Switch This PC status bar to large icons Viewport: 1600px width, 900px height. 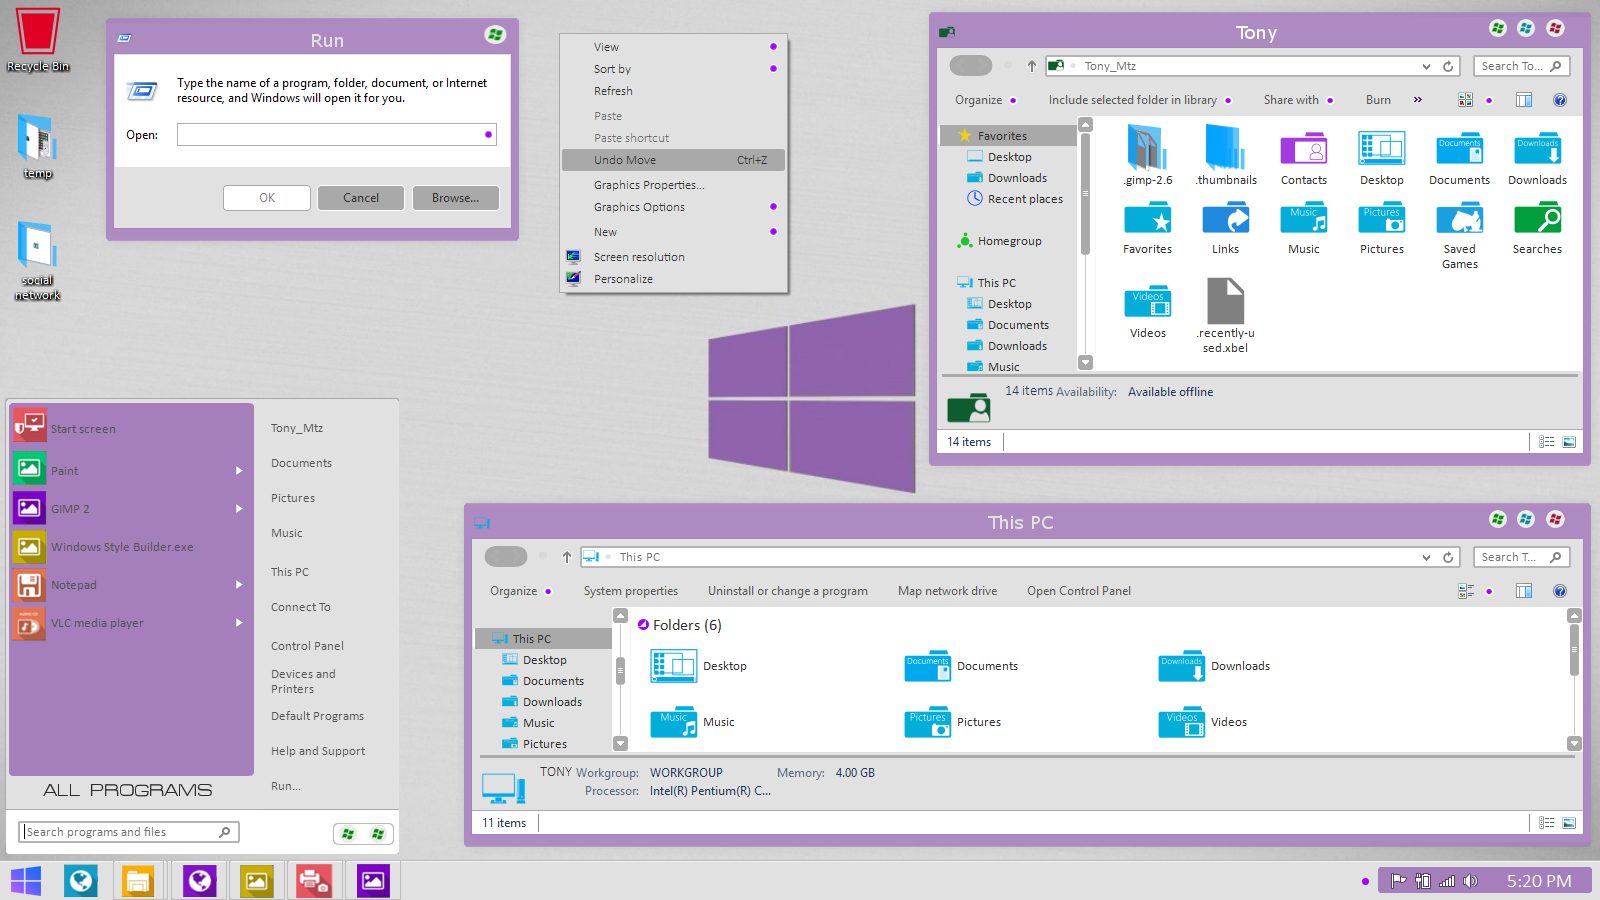point(1569,823)
